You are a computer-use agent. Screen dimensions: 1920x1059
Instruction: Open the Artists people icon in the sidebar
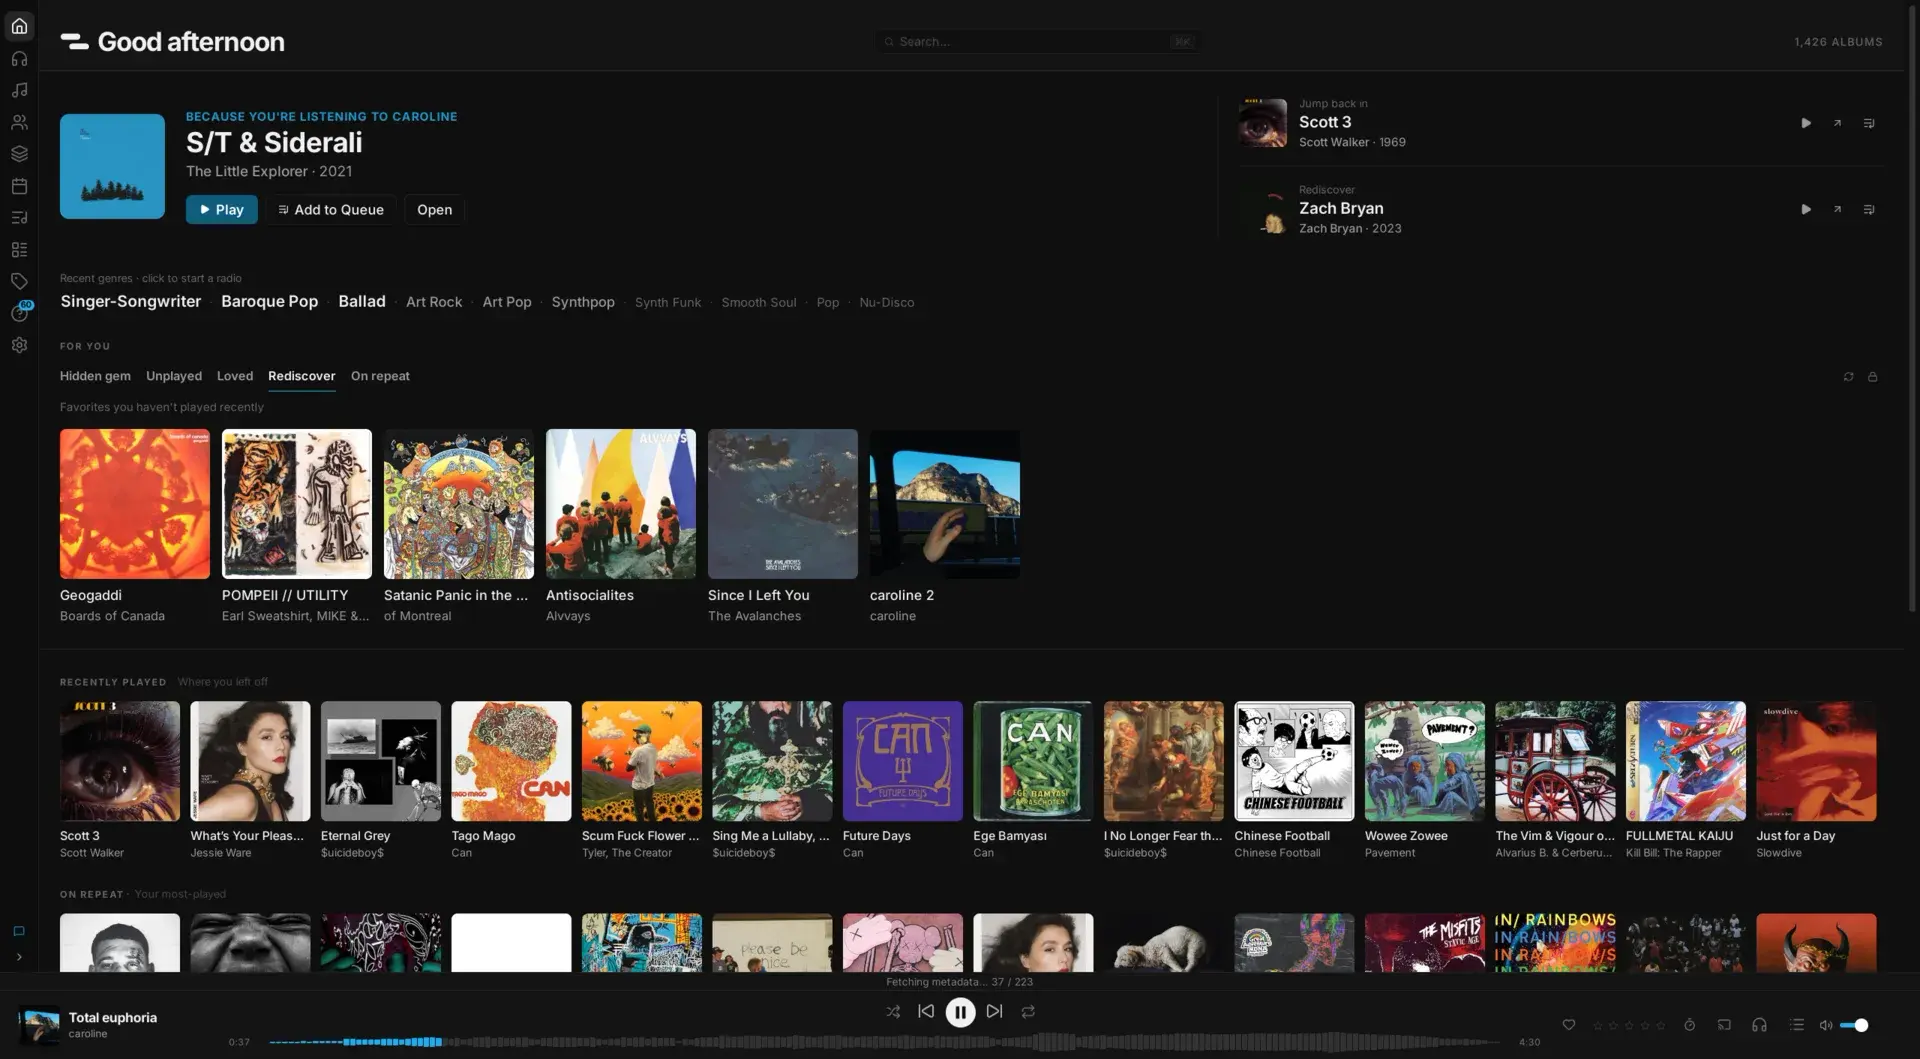pos(19,122)
